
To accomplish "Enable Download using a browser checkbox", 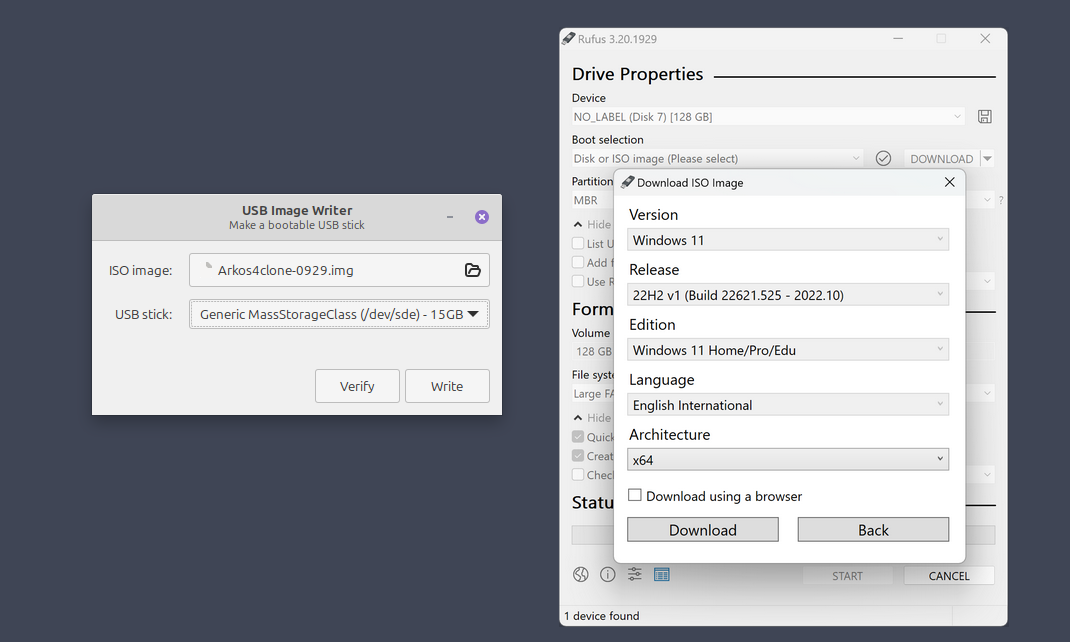I will coord(634,495).
